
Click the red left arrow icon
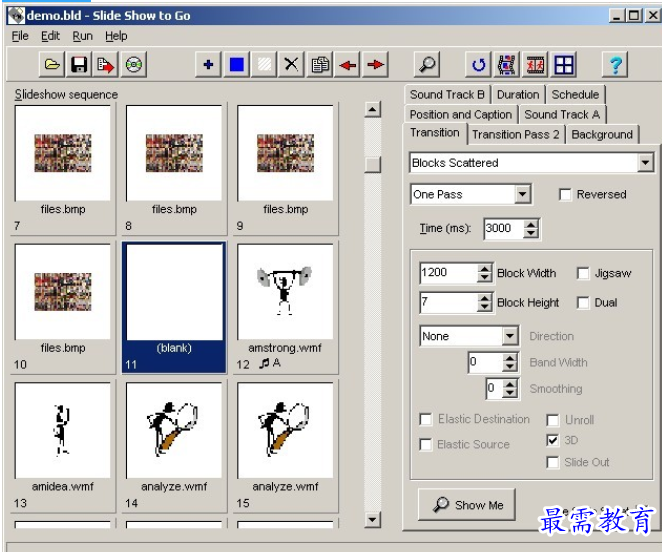347,65
